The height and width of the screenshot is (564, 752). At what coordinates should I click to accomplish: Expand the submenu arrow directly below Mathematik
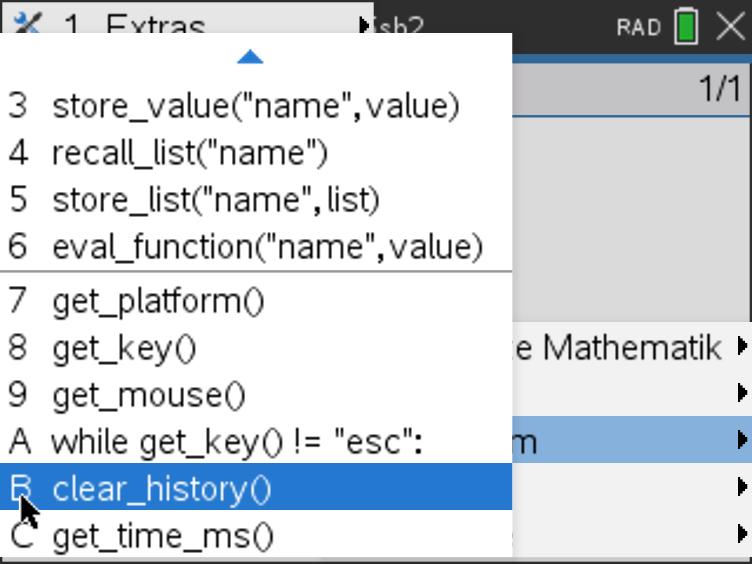741,392
